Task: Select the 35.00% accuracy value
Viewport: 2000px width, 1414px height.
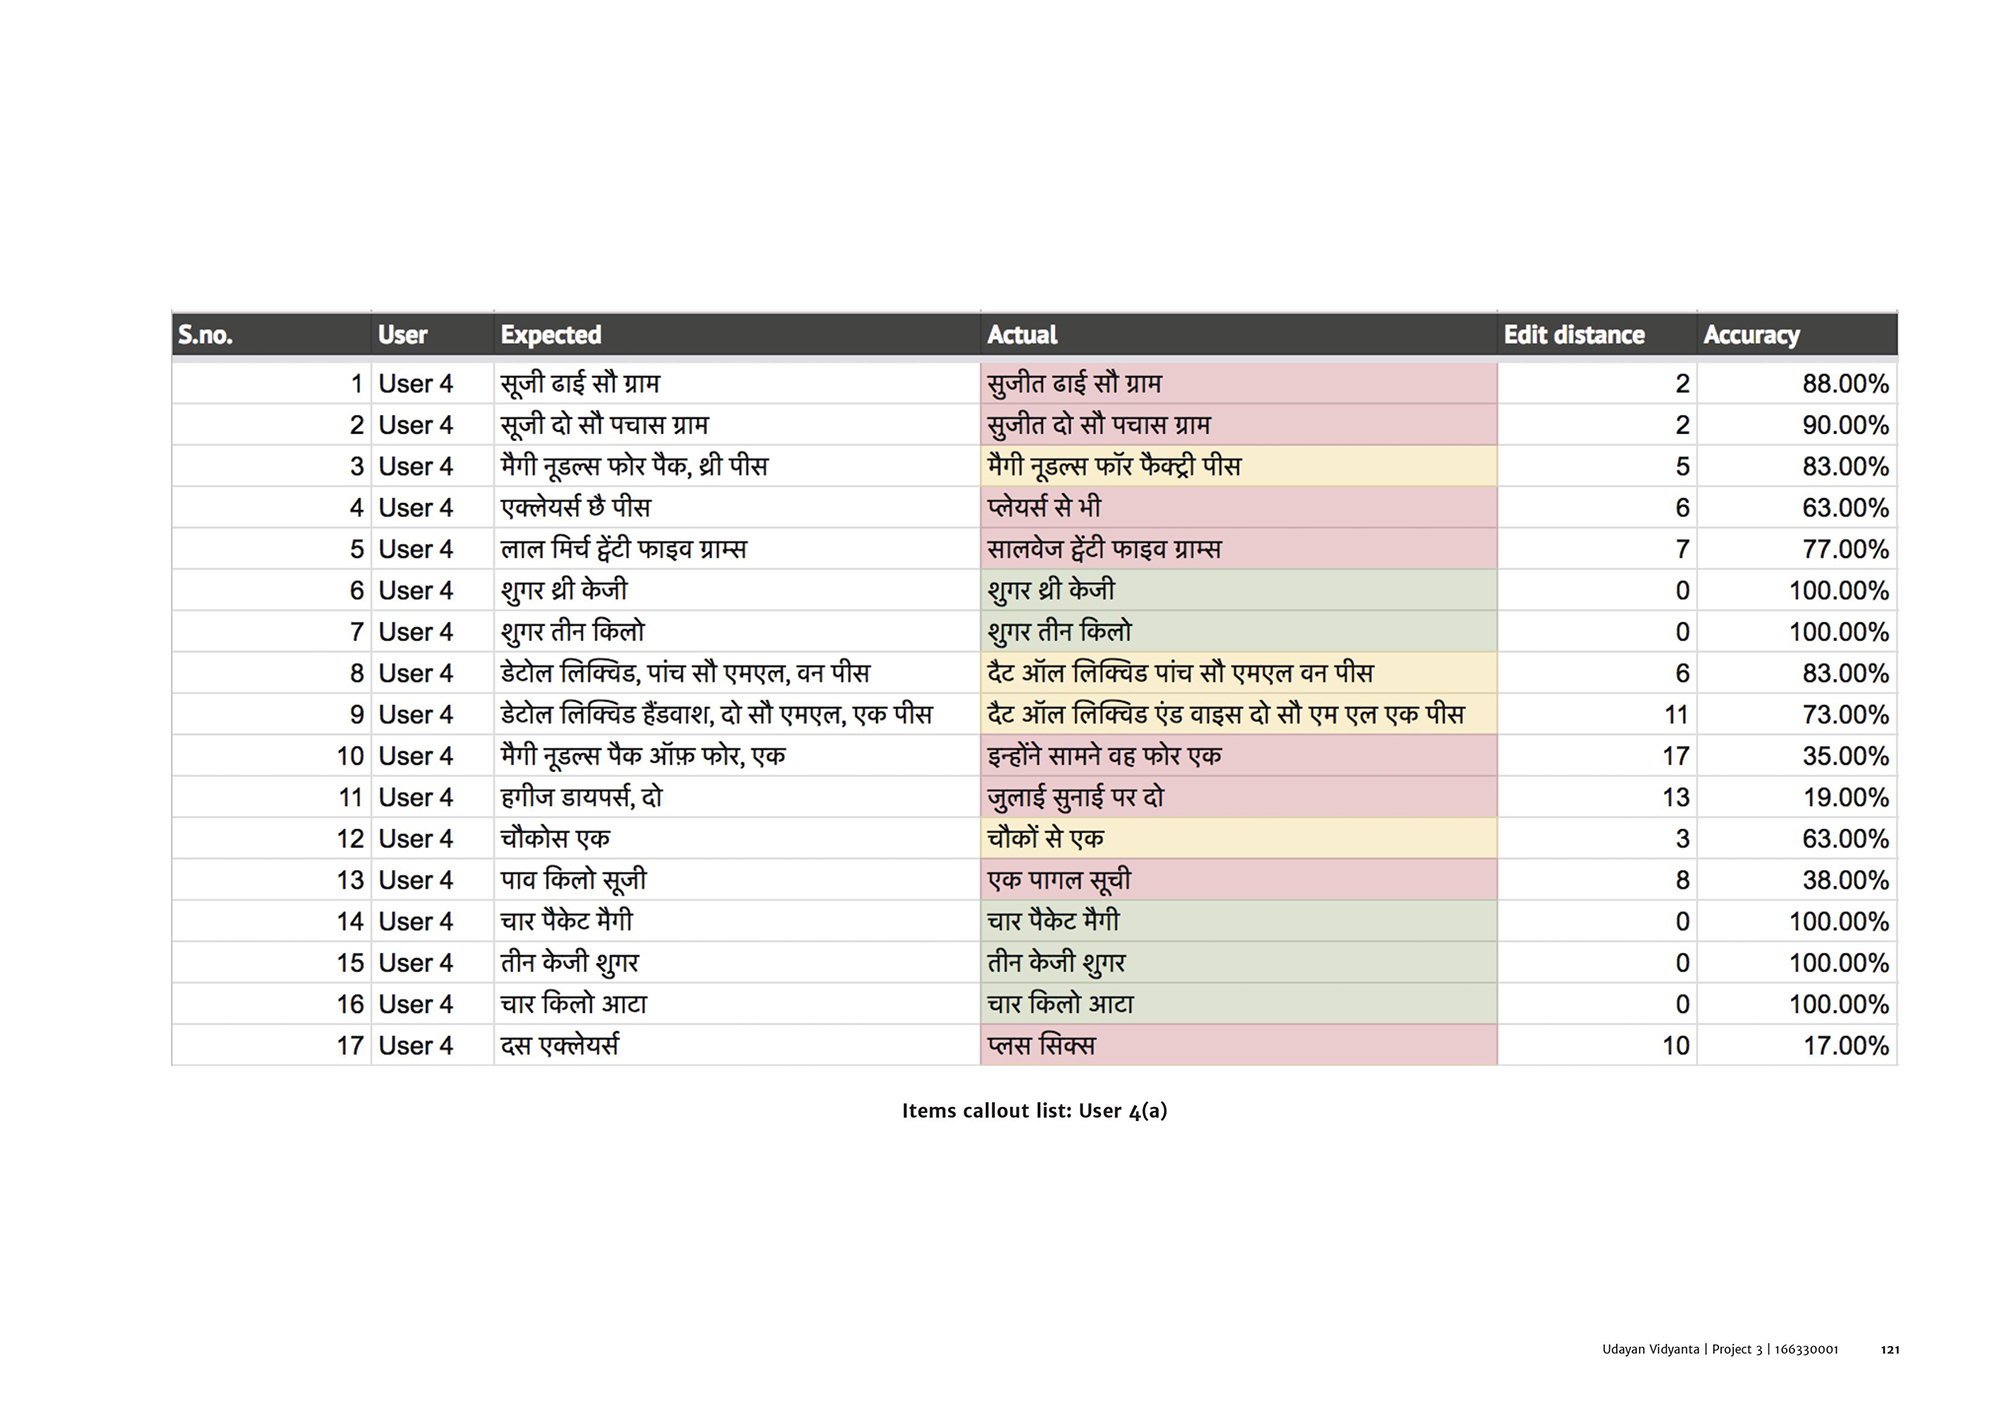Action: 1845,756
